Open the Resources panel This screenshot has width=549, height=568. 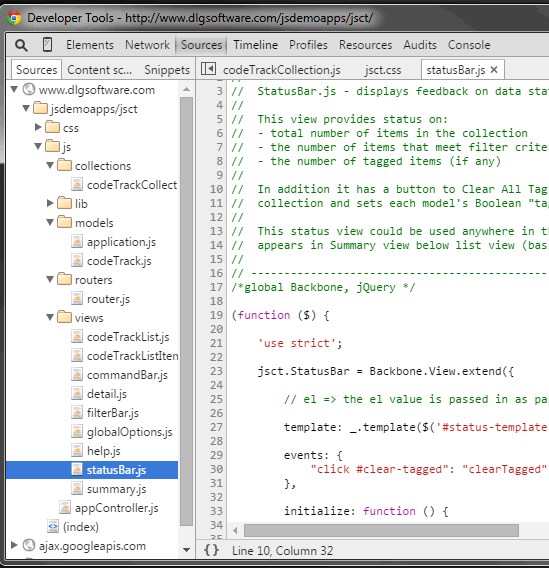pos(365,45)
